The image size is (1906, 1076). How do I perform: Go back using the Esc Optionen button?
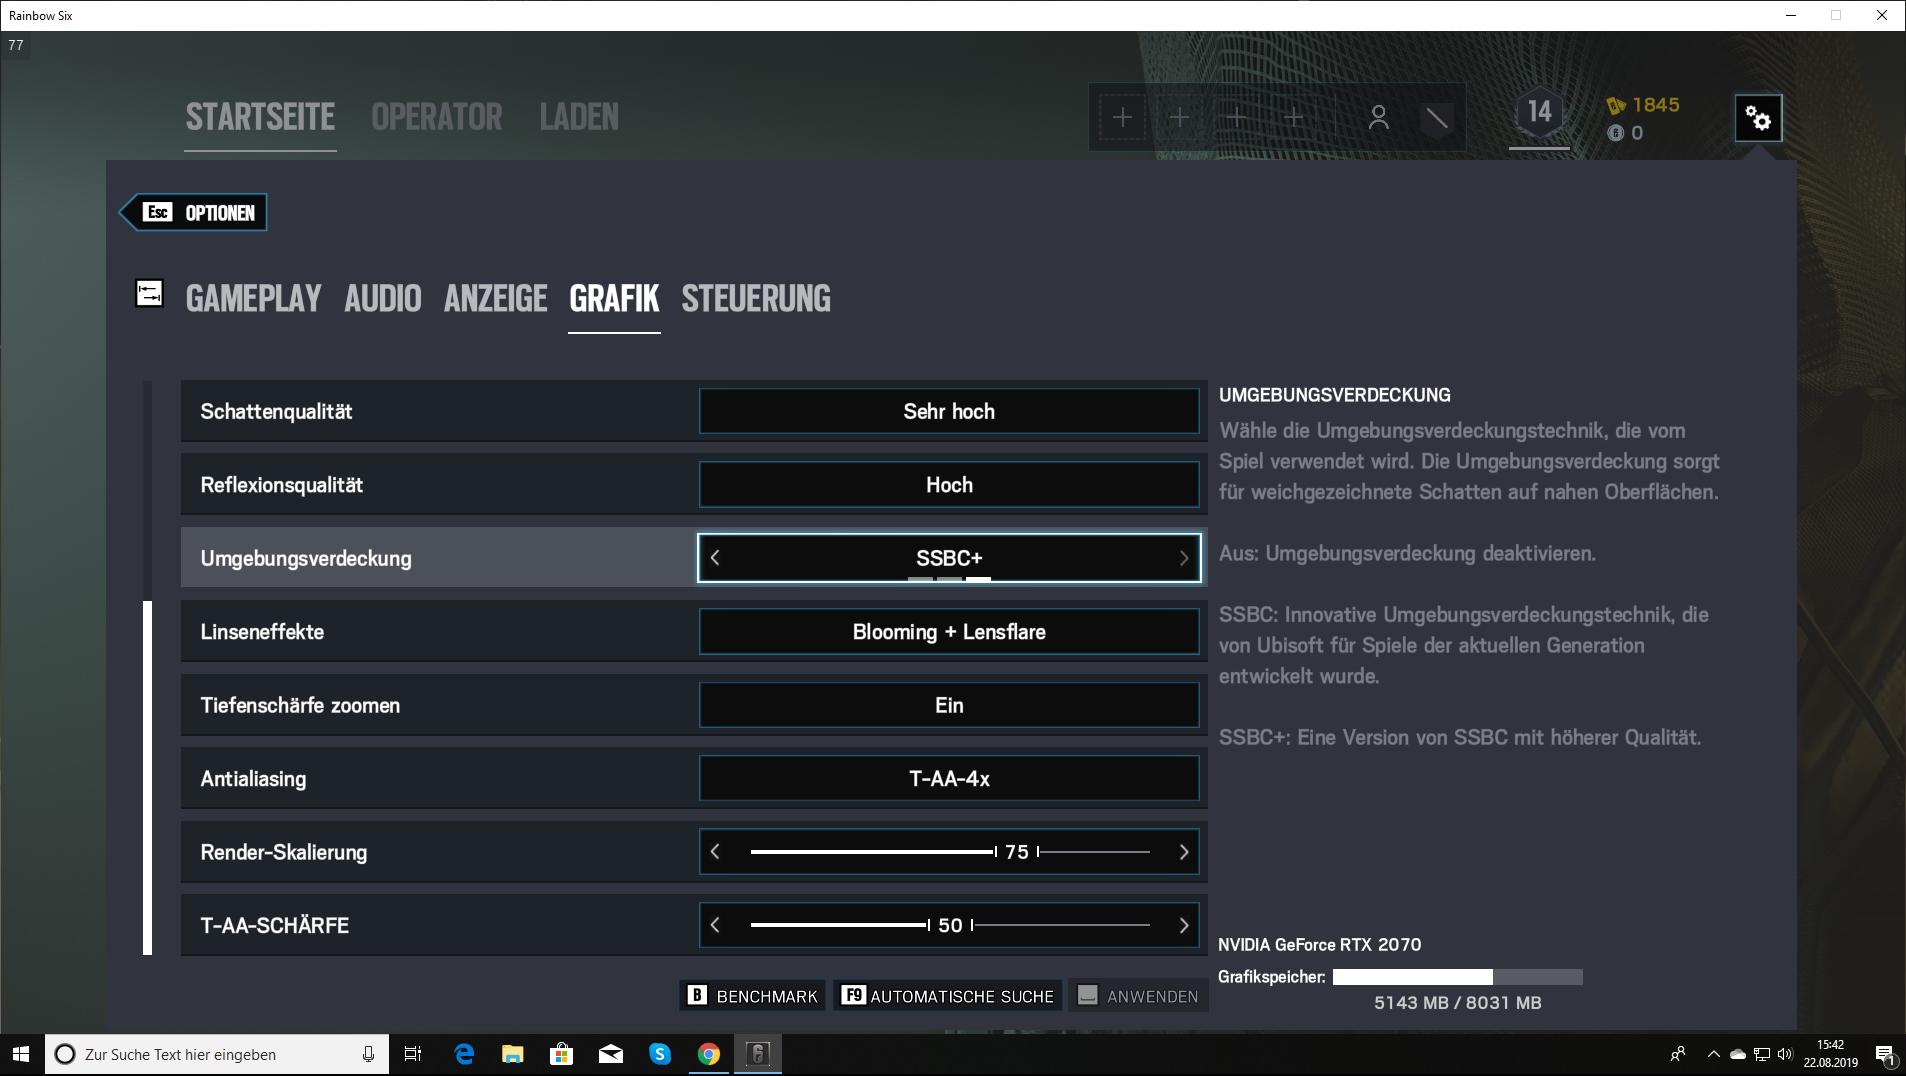[194, 213]
